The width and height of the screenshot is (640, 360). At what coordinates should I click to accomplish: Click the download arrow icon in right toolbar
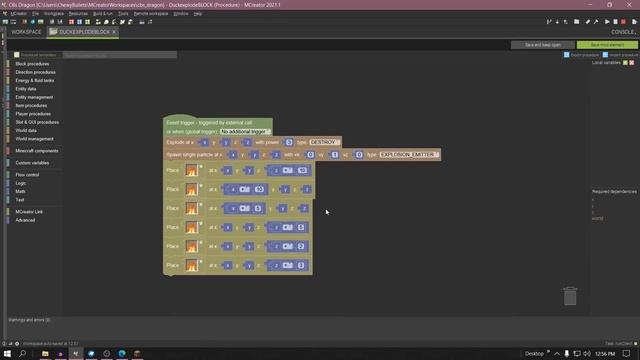click(x=557, y=22)
